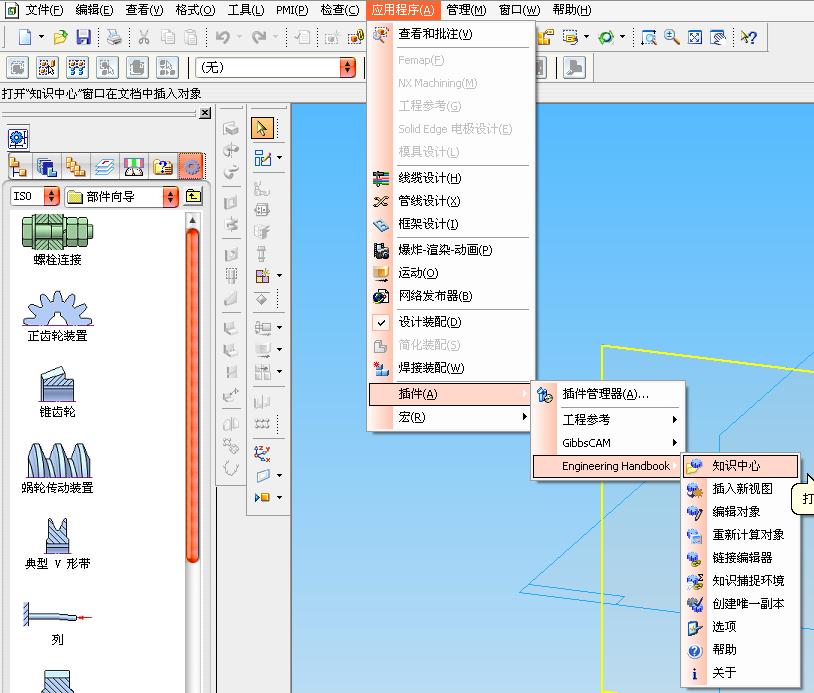
Task: Click the Undo icon
Action: click(x=223, y=37)
